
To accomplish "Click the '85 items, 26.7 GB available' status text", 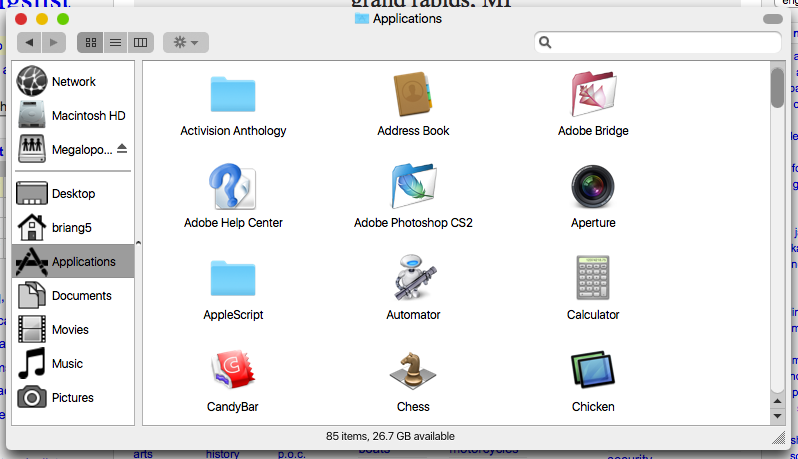I will click(390, 436).
